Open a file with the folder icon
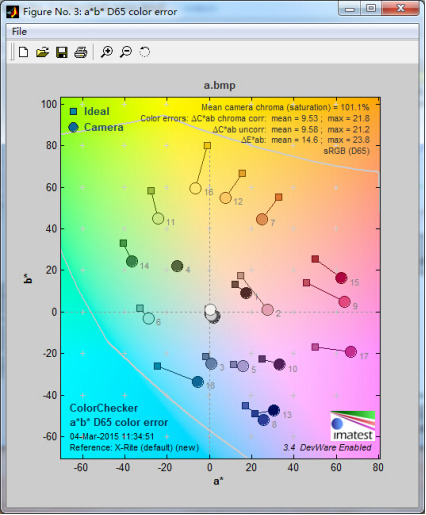426x515 pixels. [x=42, y=52]
